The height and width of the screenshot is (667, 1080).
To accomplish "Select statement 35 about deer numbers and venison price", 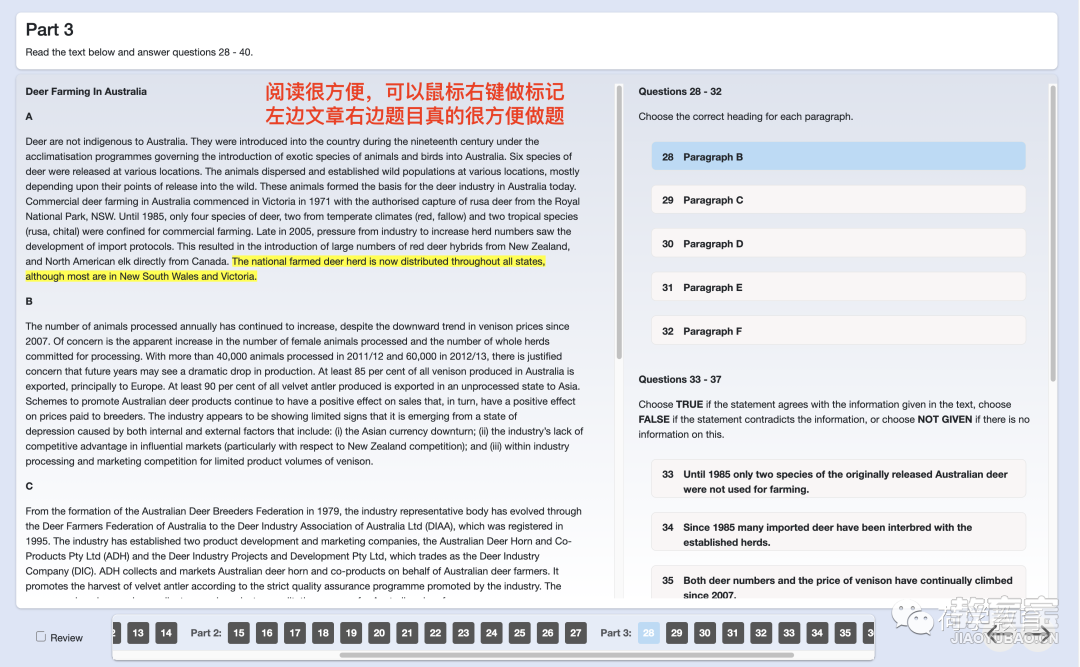I will [x=838, y=582].
